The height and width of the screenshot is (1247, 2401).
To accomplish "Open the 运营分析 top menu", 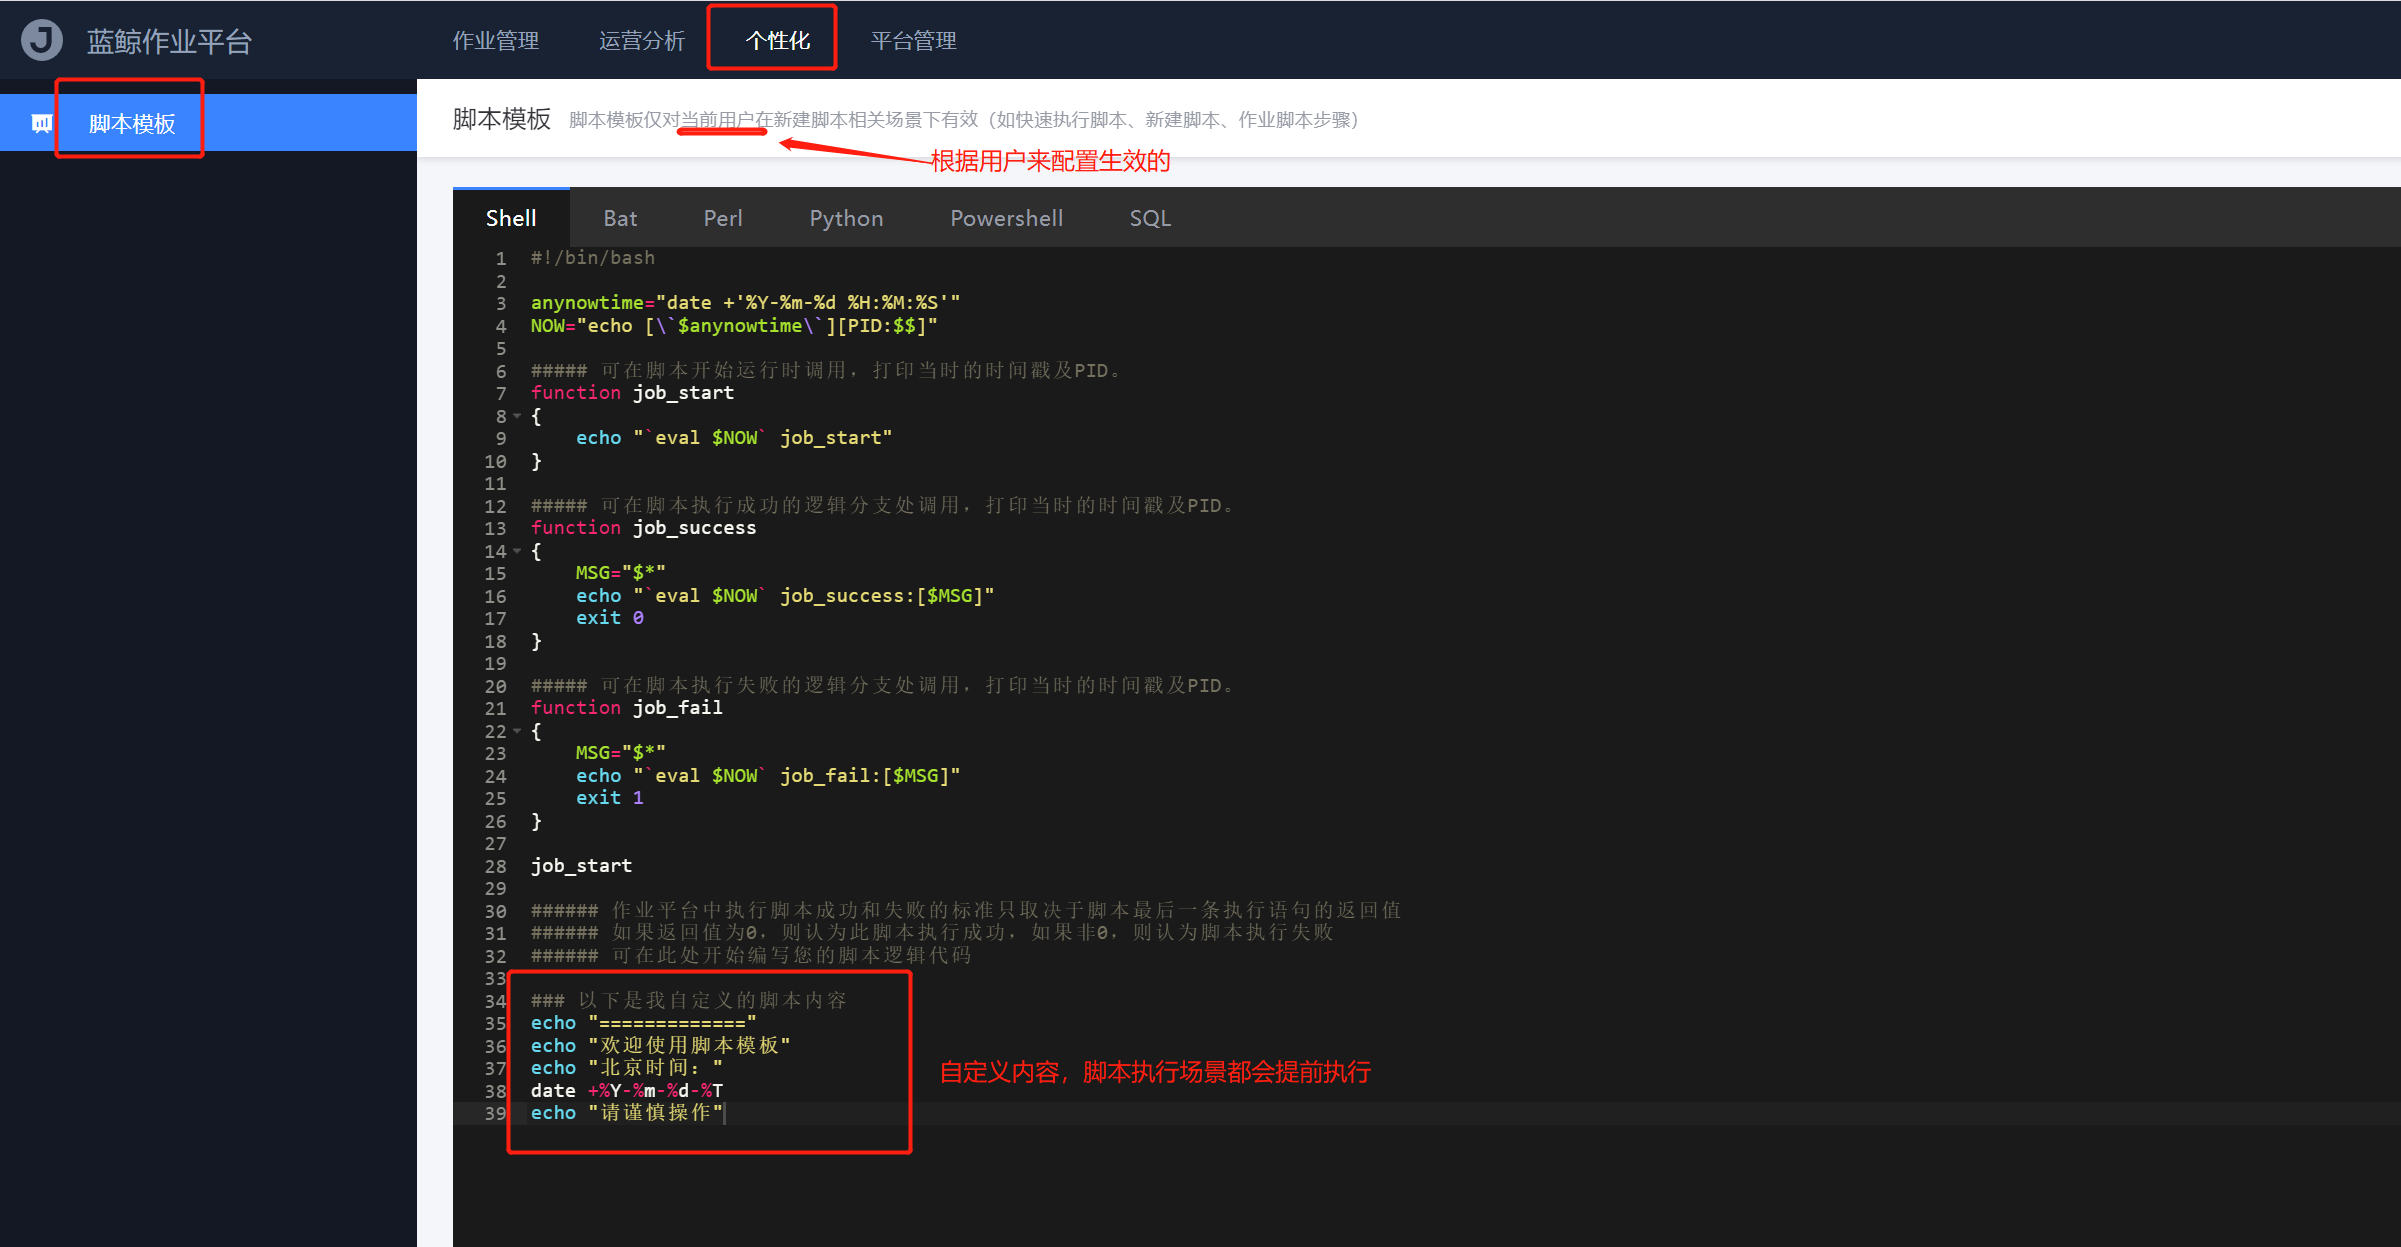I will click(x=642, y=41).
